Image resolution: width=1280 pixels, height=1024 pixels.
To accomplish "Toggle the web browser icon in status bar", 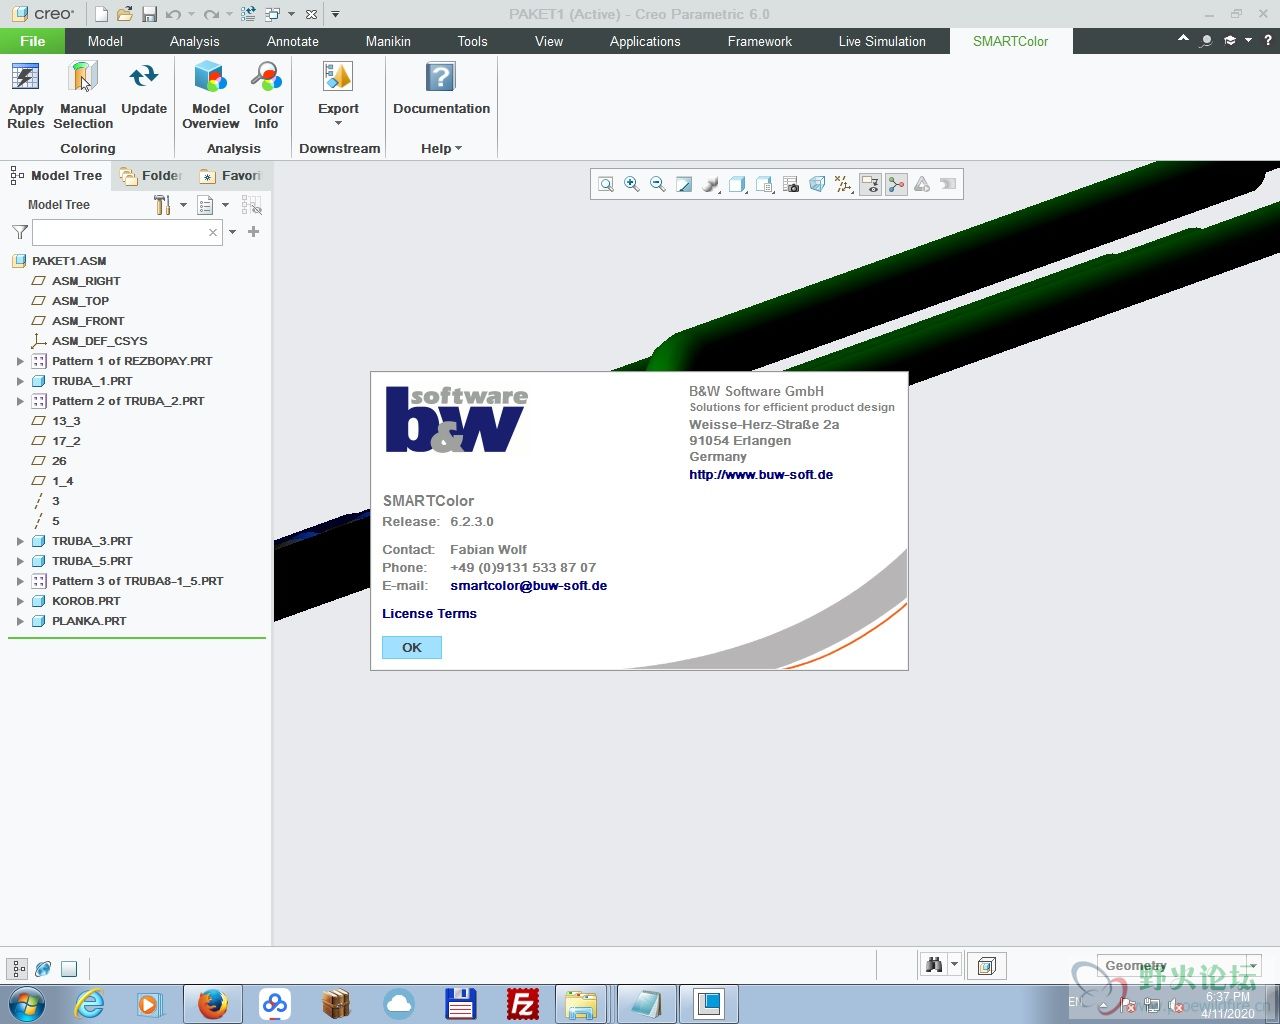I will (43, 968).
